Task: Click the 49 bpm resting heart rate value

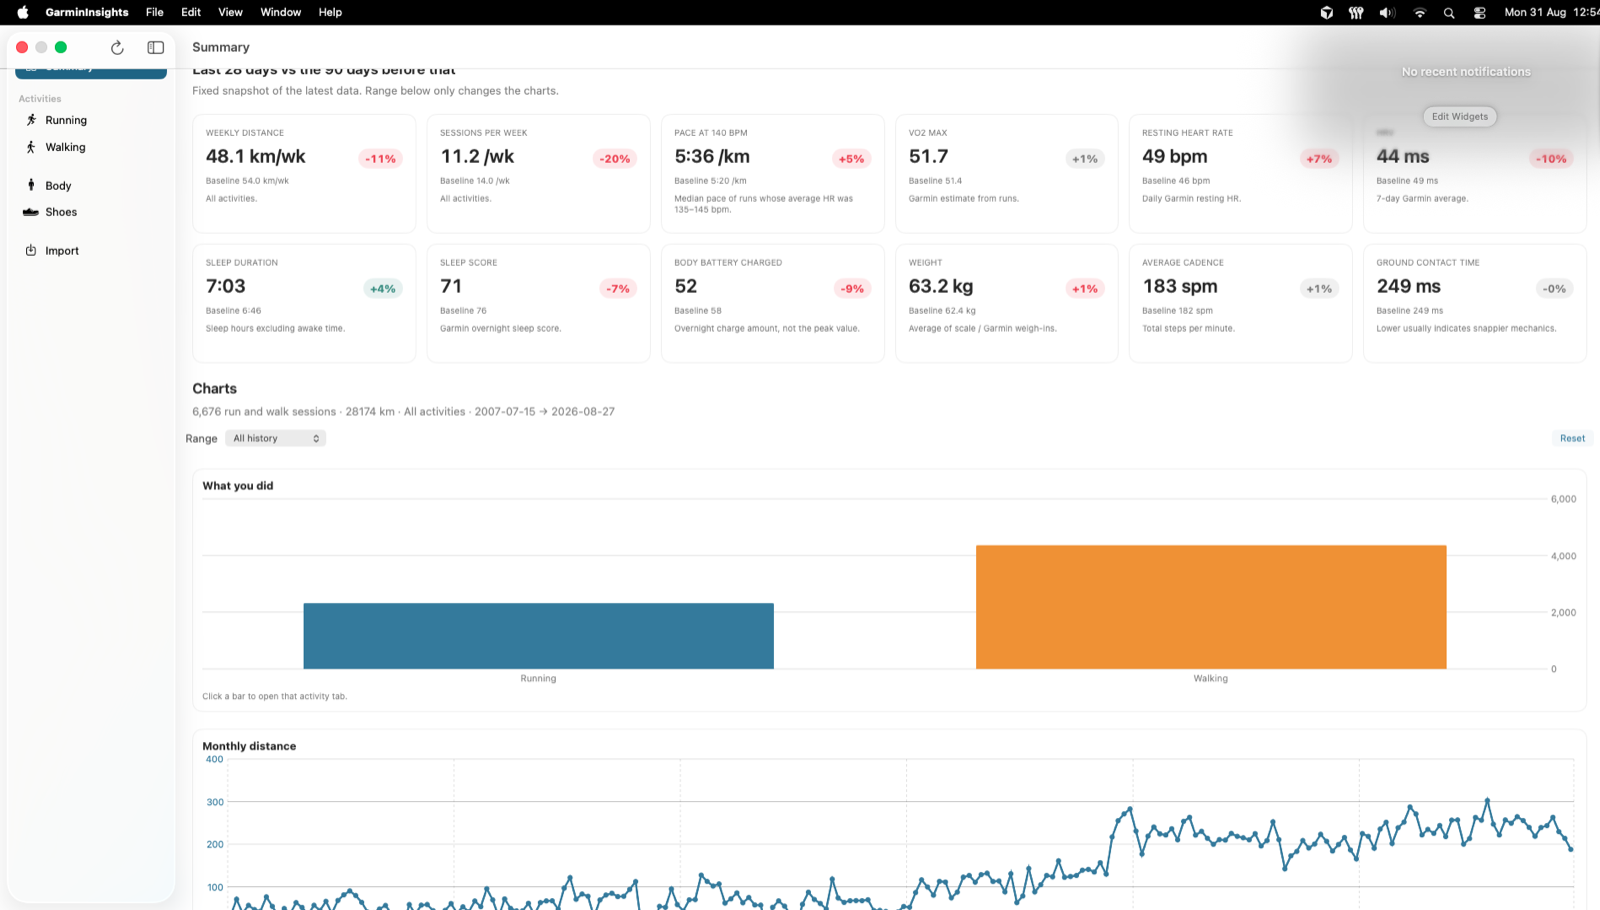Action: pyautogui.click(x=1175, y=157)
